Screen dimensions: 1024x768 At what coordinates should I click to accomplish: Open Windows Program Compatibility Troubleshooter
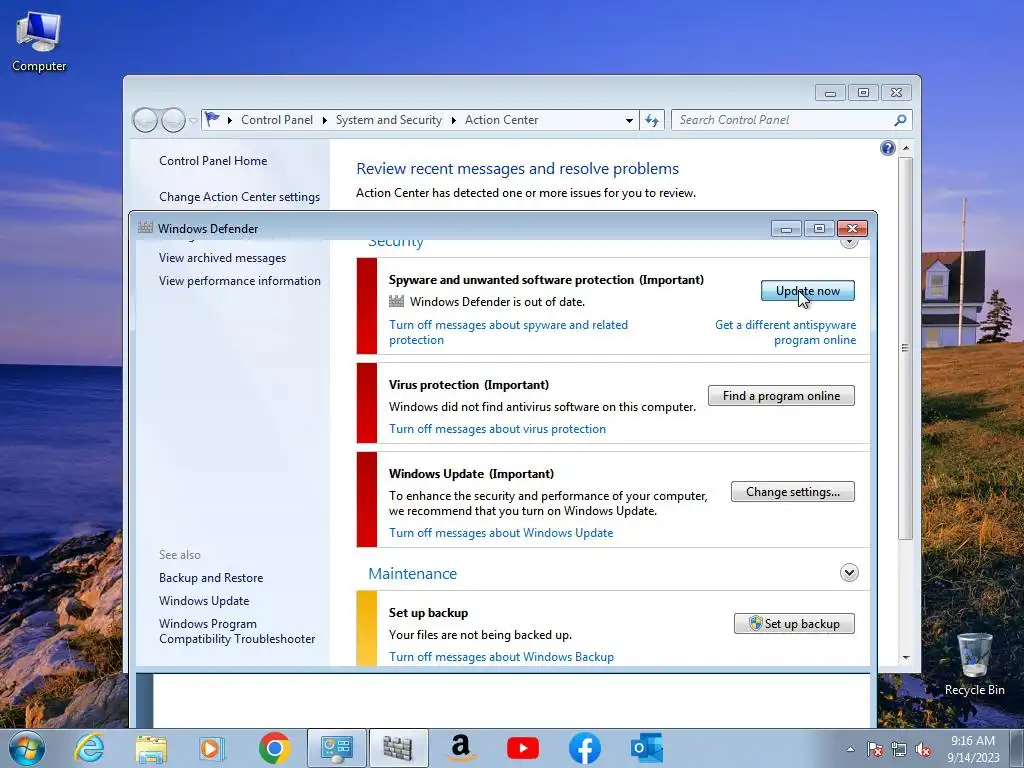pyautogui.click(x=237, y=632)
